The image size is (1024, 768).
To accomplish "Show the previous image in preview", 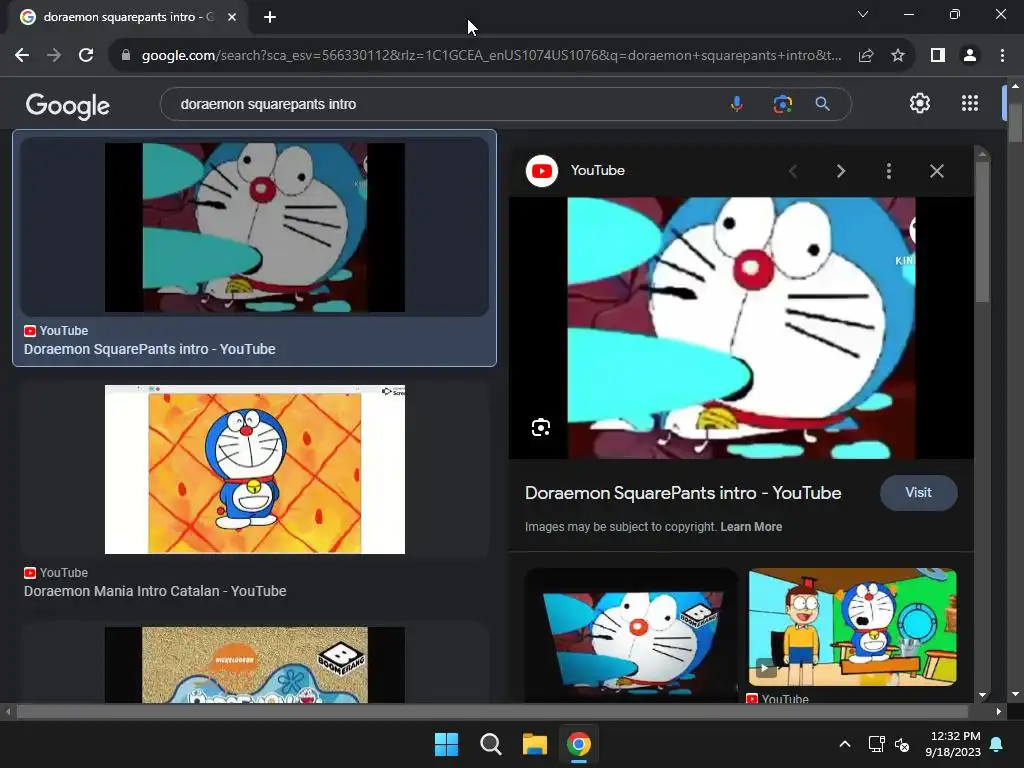I will click(x=793, y=171).
